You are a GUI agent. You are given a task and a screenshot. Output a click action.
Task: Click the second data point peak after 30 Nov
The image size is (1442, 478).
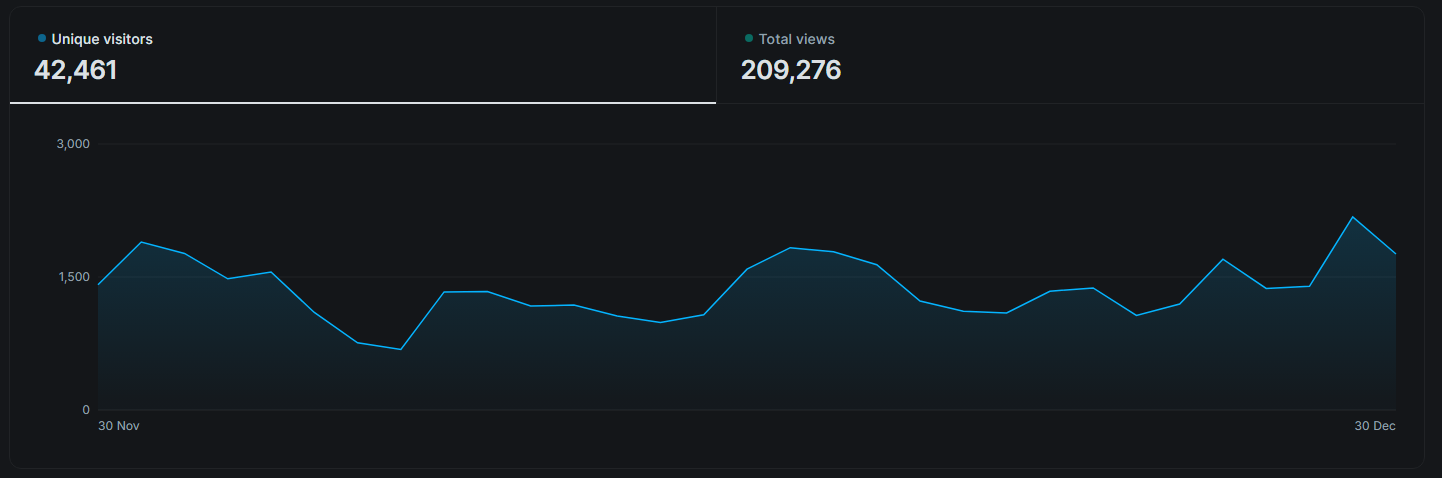[141, 242]
